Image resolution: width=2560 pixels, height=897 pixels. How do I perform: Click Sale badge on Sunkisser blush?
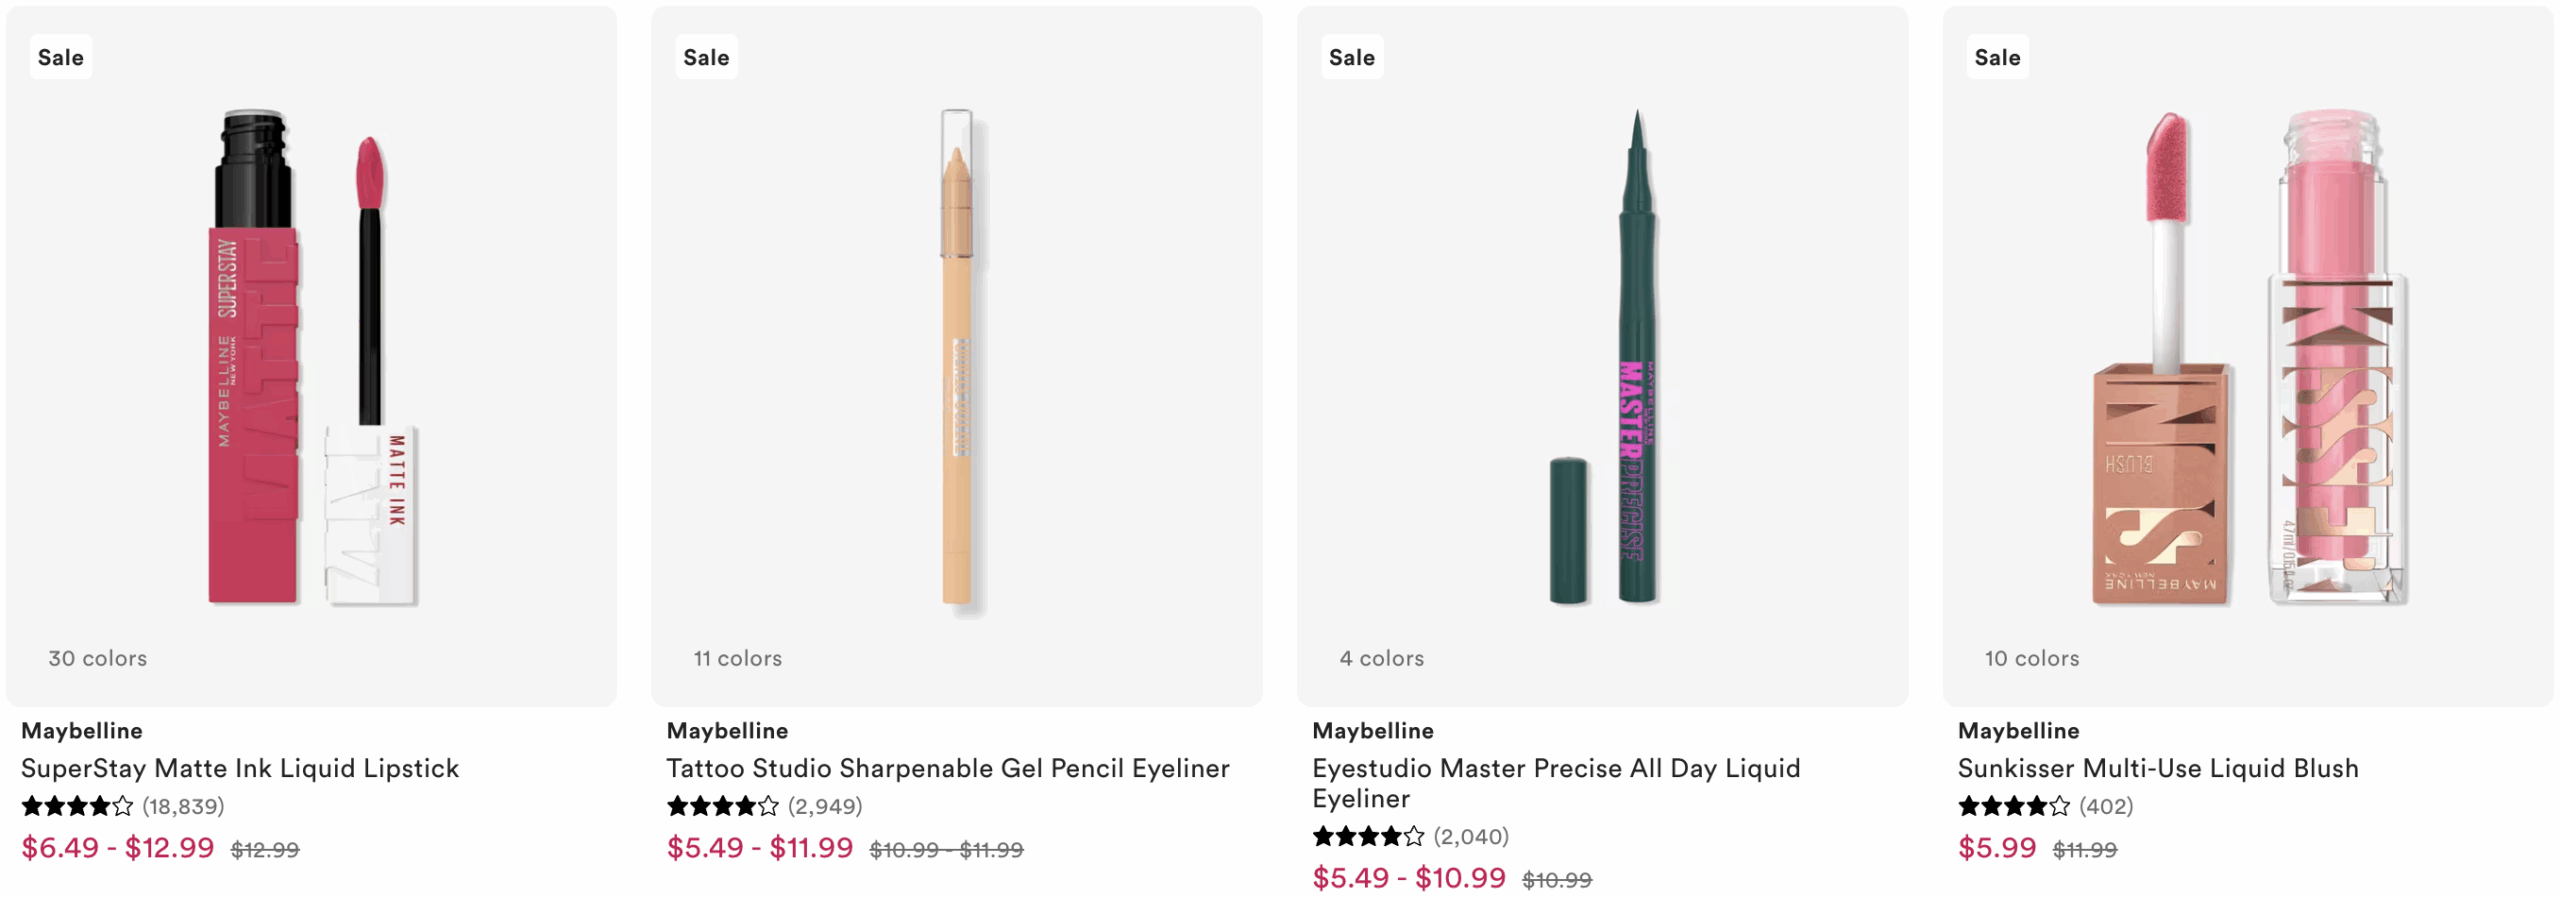[1997, 57]
